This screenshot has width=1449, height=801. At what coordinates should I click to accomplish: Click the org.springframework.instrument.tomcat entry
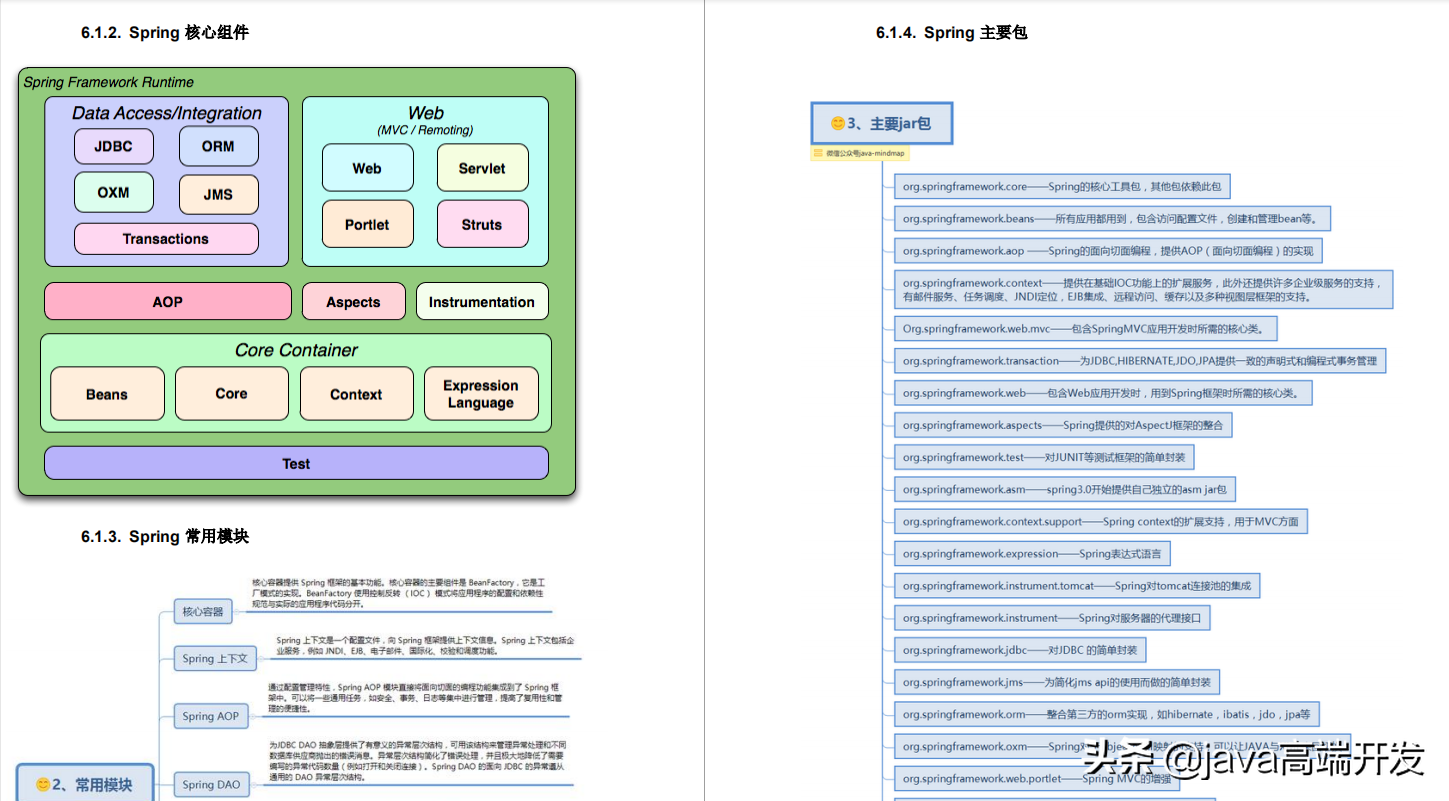1076,585
